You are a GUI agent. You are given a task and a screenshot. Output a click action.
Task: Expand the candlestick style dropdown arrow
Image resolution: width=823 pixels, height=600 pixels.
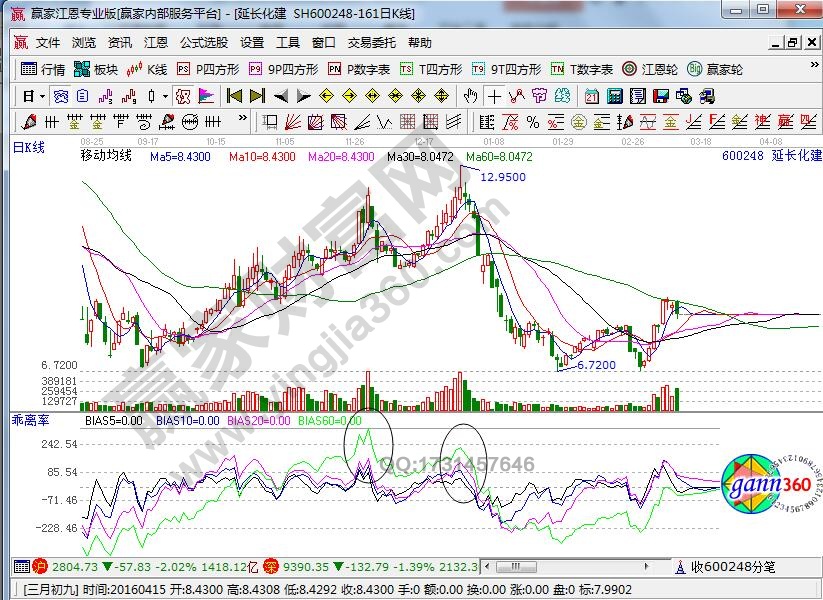[165, 96]
